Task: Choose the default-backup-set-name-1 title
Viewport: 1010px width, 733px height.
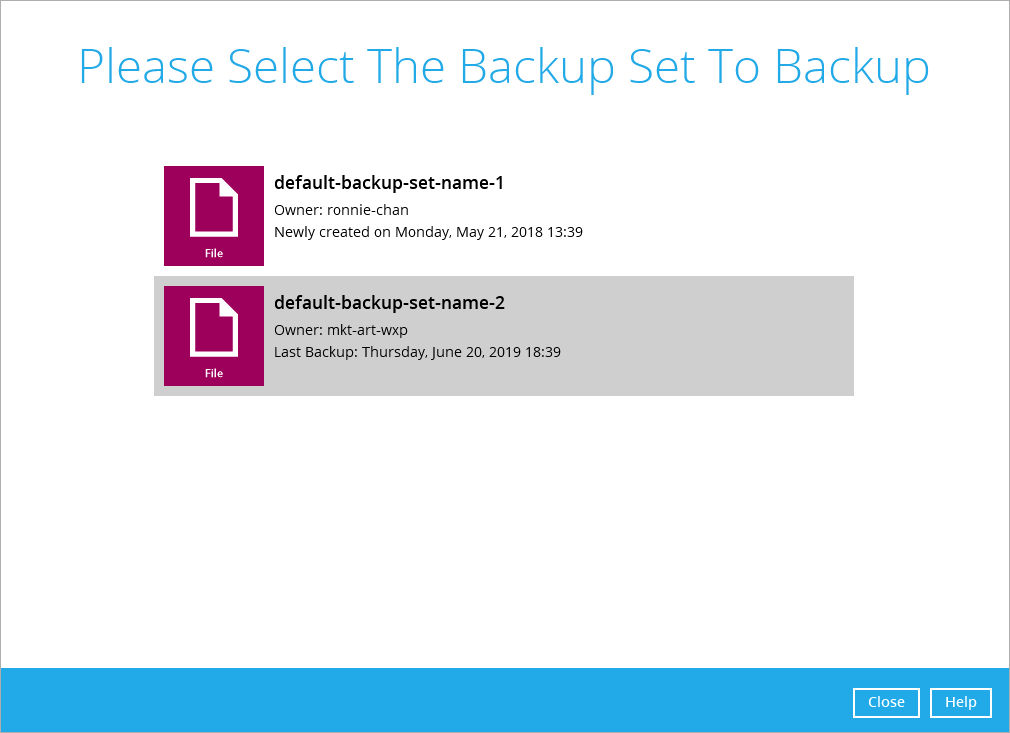Action: 389,183
